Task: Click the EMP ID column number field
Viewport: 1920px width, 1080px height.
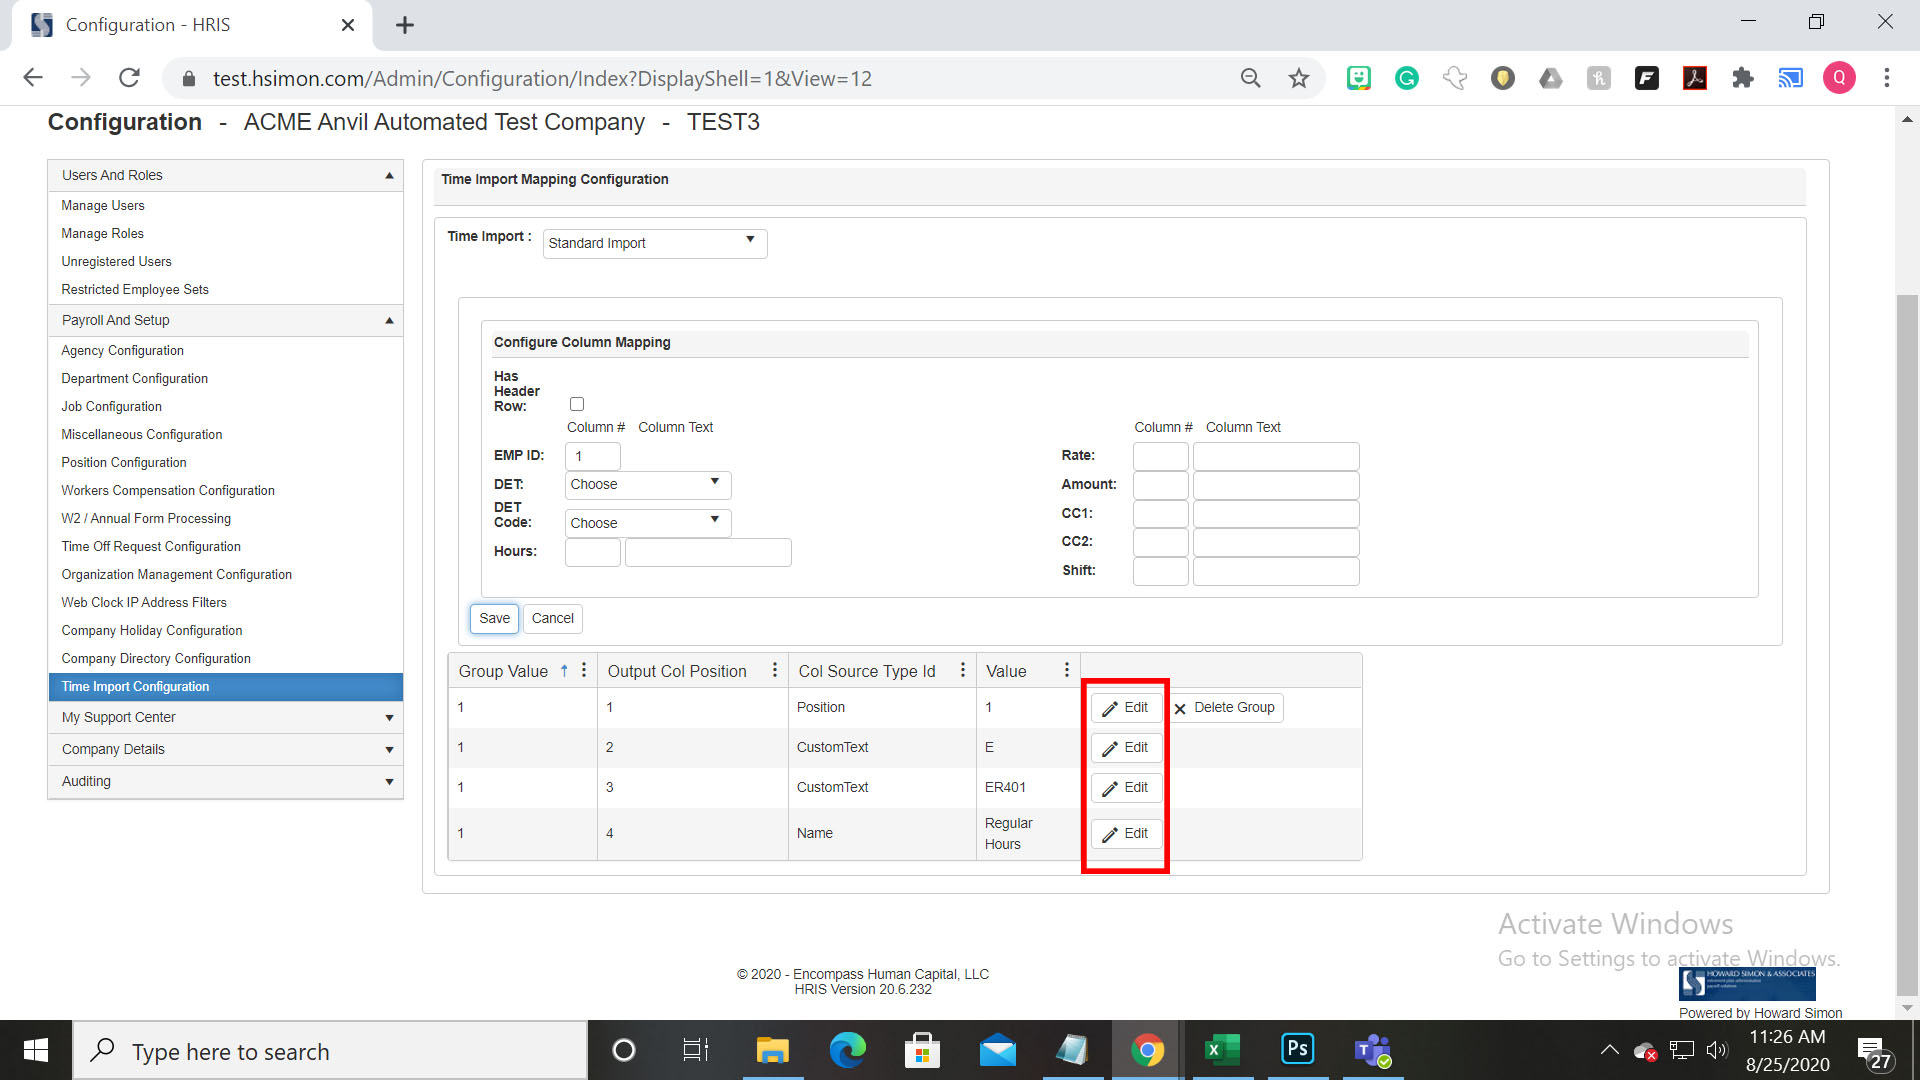Action: coord(593,456)
